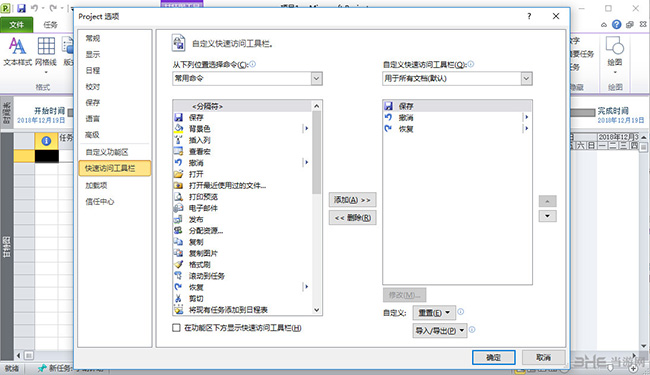The image size is (650, 375).
Task: Click the Drawing (绘图) ribbon icon
Action: point(615,46)
